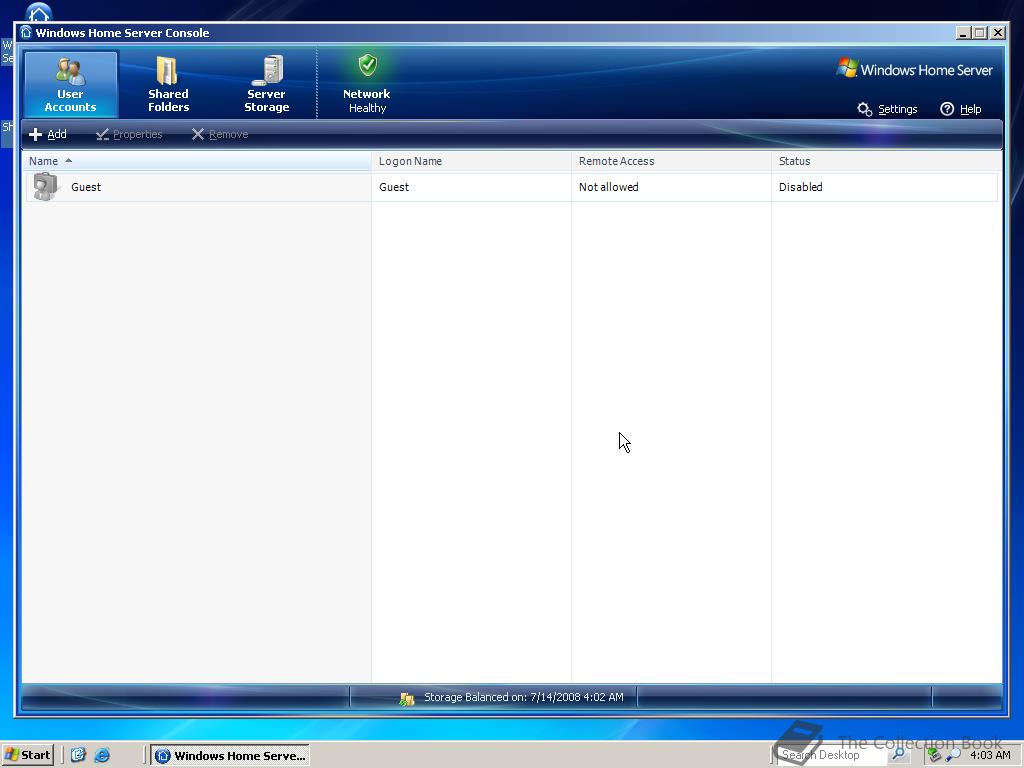
Task: Sort by the Remote Access column
Action: pyautogui.click(x=671, y=161)
